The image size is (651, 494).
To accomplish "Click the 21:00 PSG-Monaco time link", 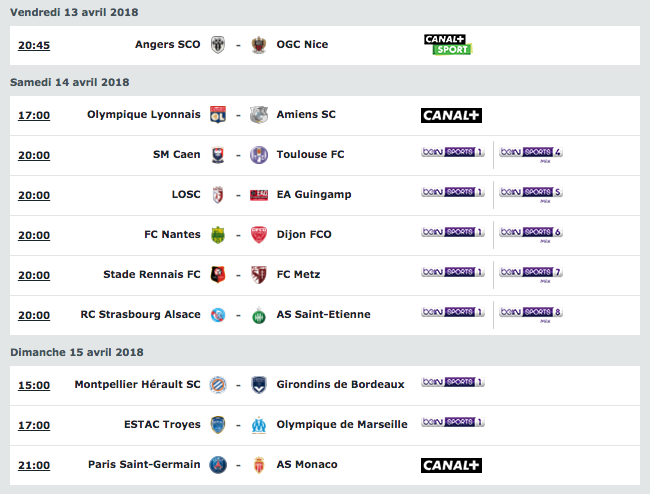I will pos(34,465).
